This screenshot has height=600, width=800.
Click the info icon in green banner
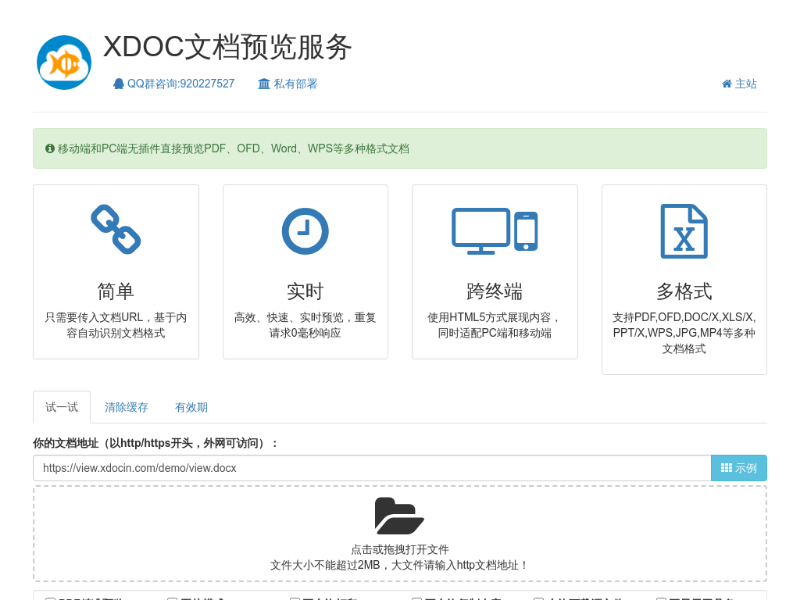coord(50,149)
